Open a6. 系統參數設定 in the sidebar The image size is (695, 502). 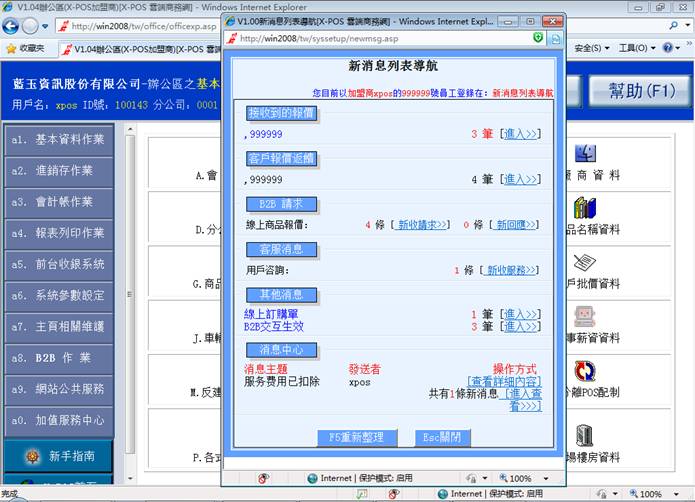57,295
